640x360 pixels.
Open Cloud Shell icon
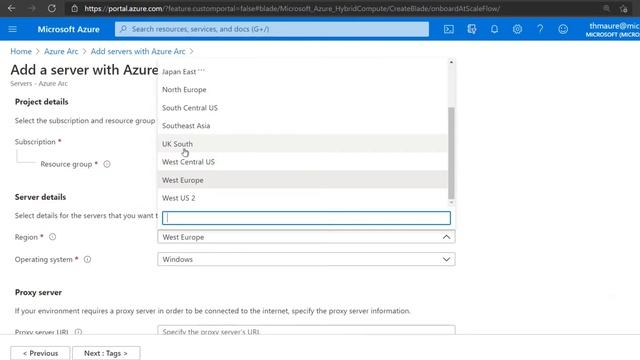[449, 29]
